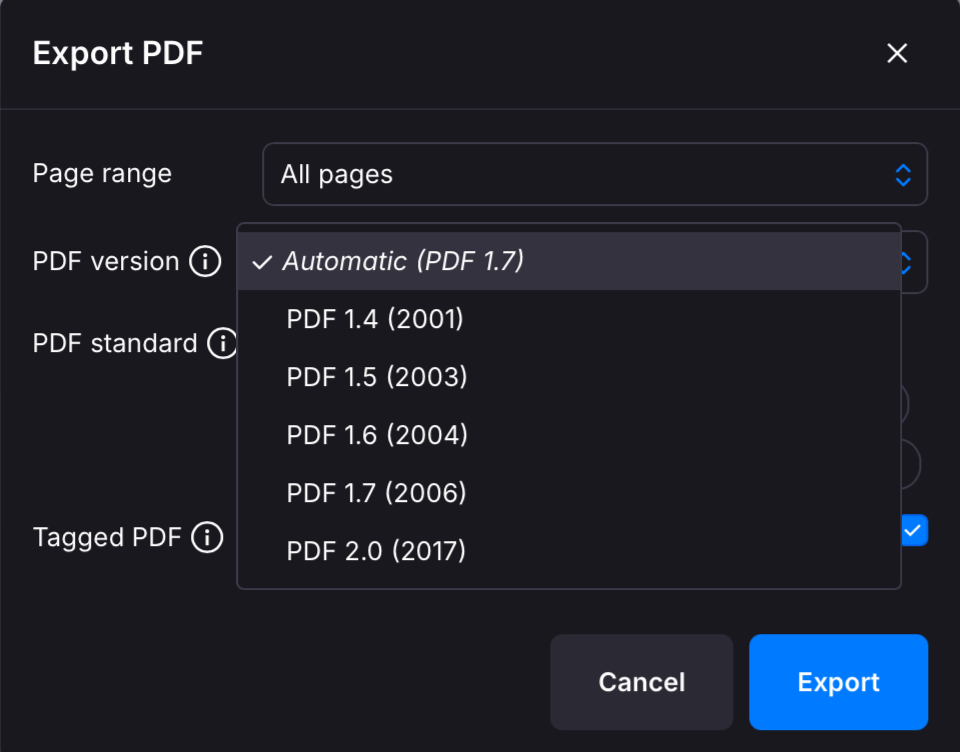Click the Export PDF dialog title
This screenshot has height=752, width=960.
pos(118,53)
